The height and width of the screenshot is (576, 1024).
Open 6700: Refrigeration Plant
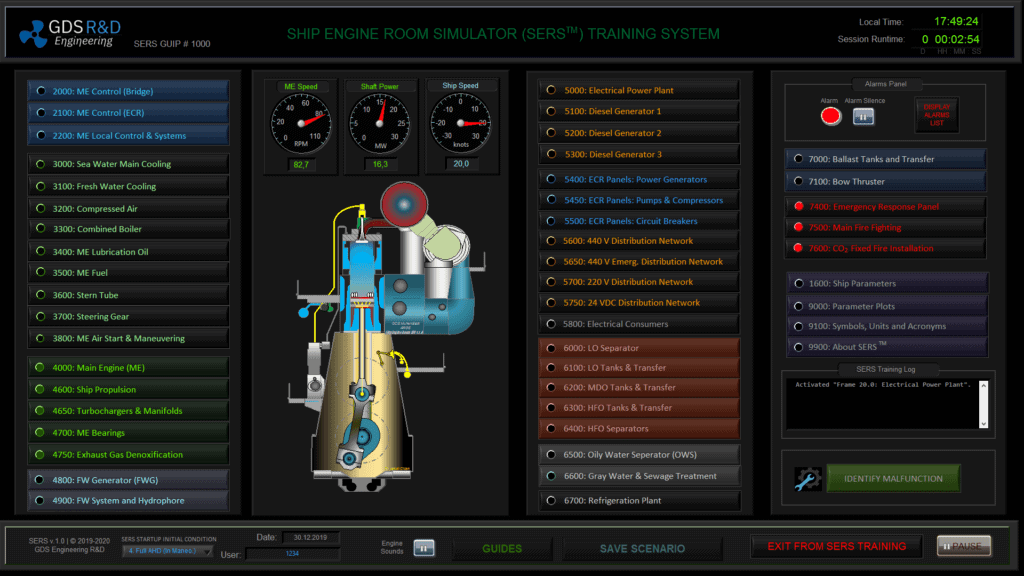tap(639, 500)
